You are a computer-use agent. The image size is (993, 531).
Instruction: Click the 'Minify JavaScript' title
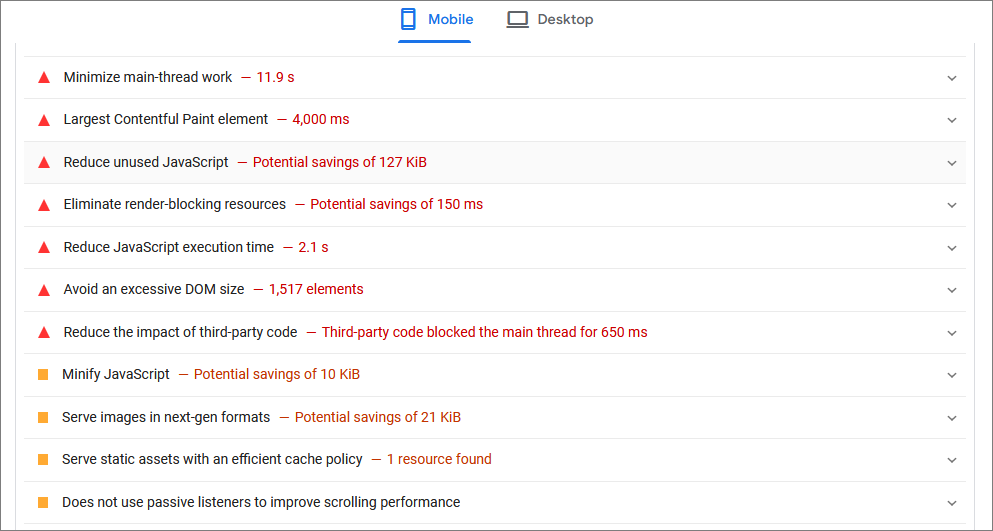(116, 374)
